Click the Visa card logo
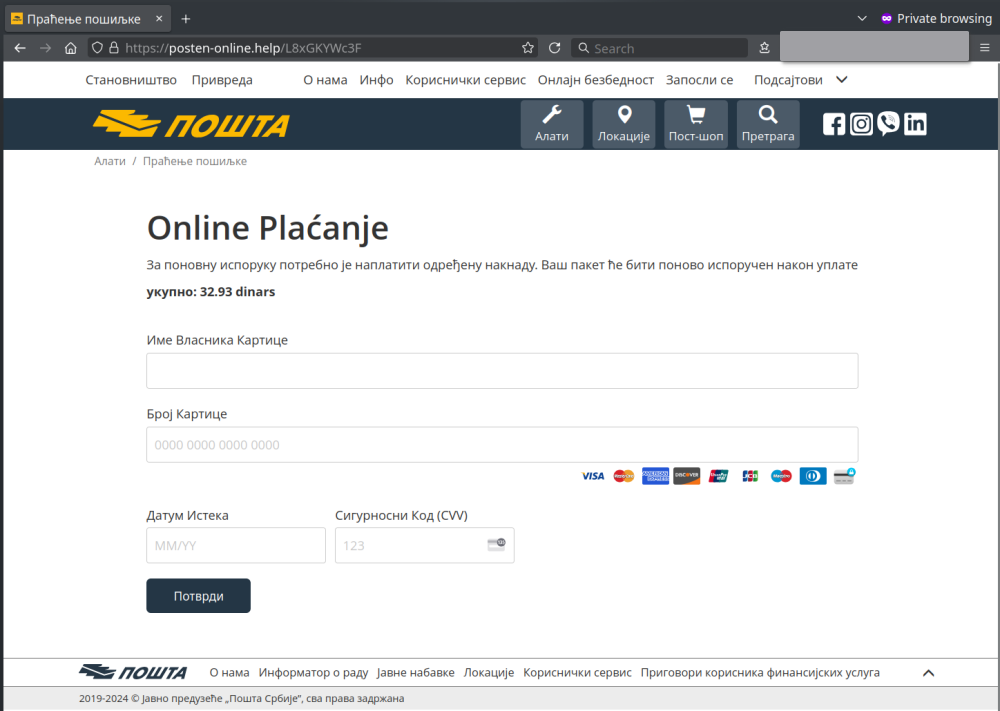The image size is (1000, 711). [x=592, y=476]
